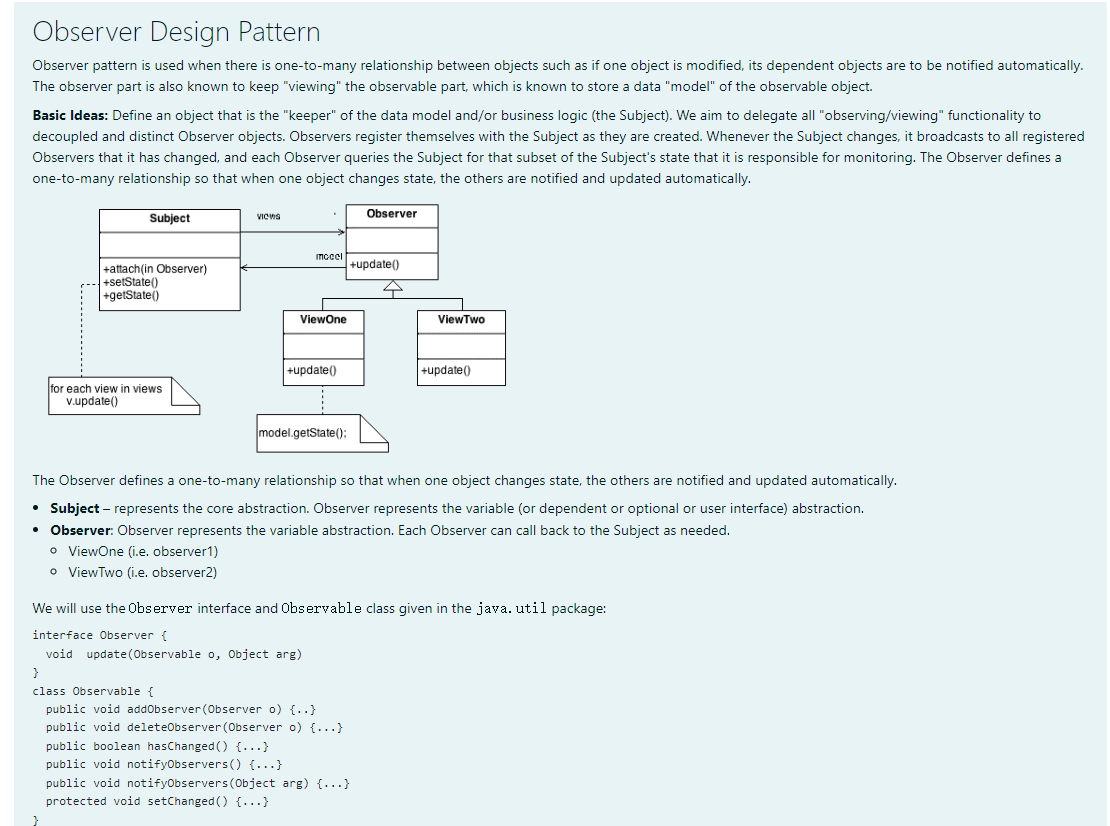The height and width of the screenshot is (826, 1110).
Task: Click the 'views' association label
Action: point(268,216)
